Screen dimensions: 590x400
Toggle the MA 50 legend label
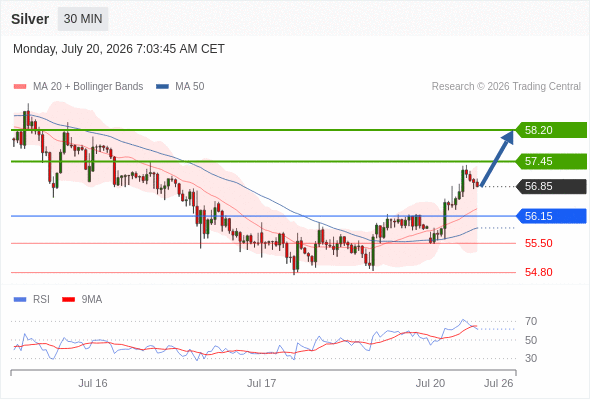coord(190,87)
